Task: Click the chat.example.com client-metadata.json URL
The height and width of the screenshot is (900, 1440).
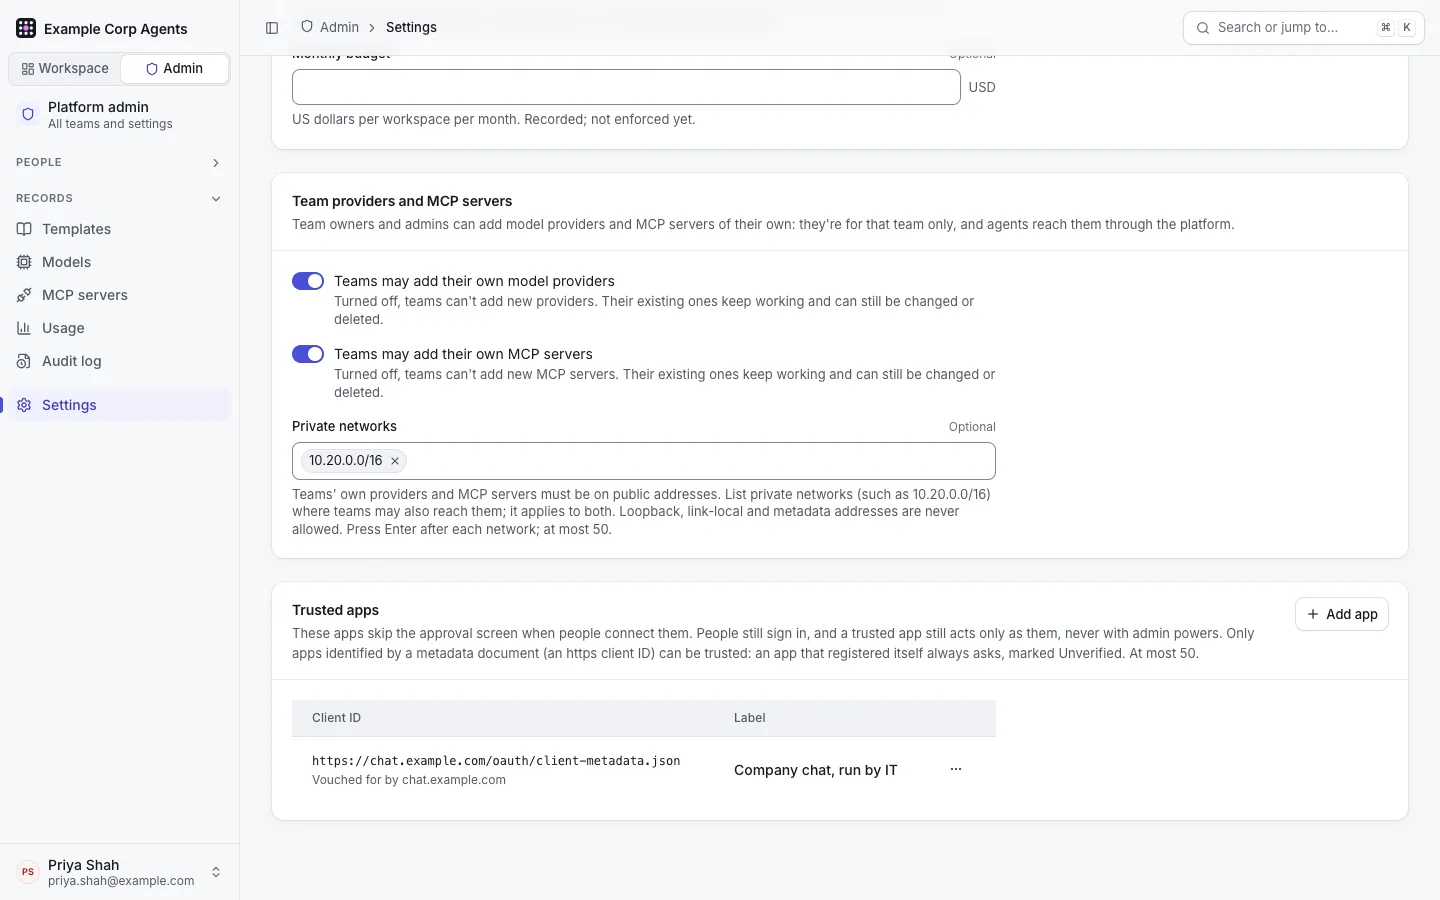Action: (496, 761)
